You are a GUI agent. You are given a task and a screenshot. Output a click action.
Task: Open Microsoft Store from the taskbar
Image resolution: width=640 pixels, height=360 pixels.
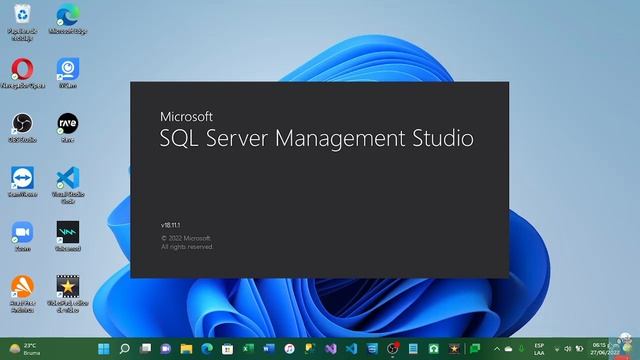pos(227,349)
